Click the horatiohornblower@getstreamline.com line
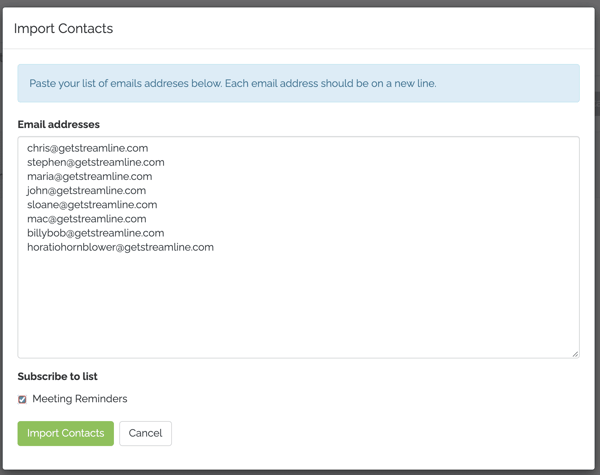600x475 pixels. pyautogui.click(x=121, y=247)
